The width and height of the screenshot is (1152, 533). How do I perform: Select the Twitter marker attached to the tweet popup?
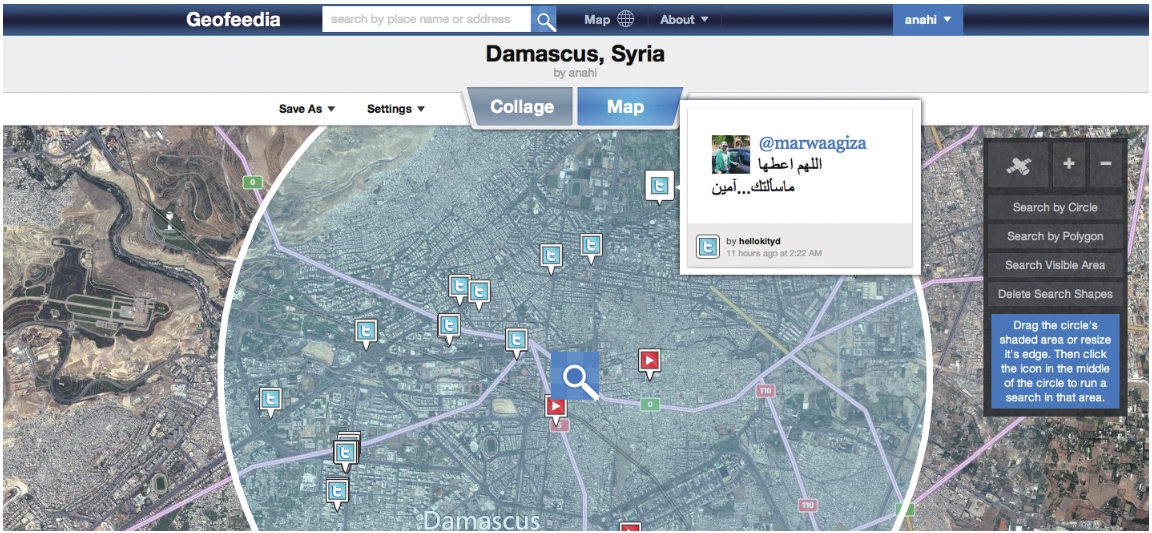(658, 186)
